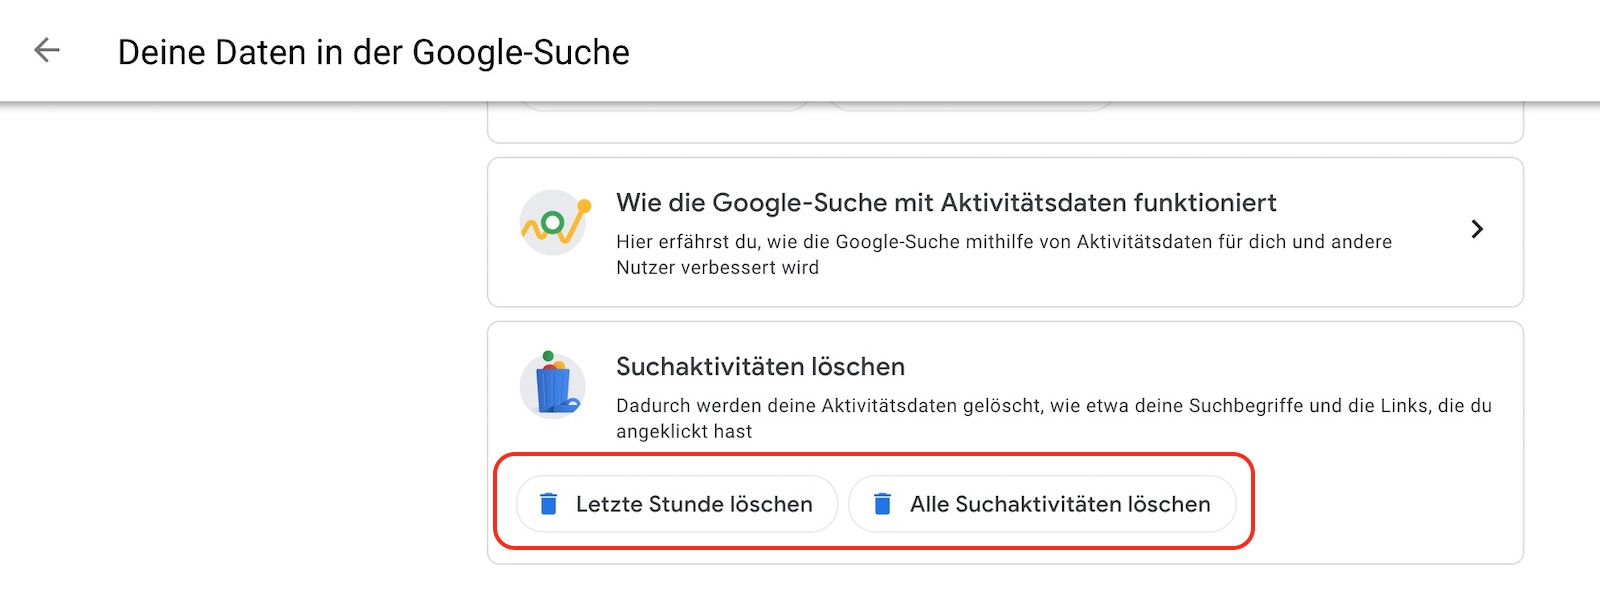
Task: Click the partially hidden left pill button at top
Action: click(x=664, y=105)
